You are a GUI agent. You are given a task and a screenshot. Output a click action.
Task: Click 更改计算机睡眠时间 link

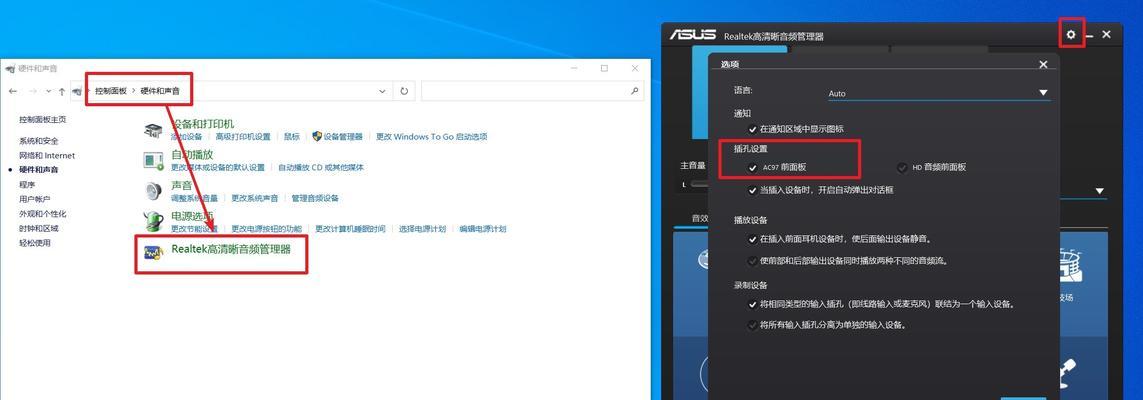click(351, 229)
